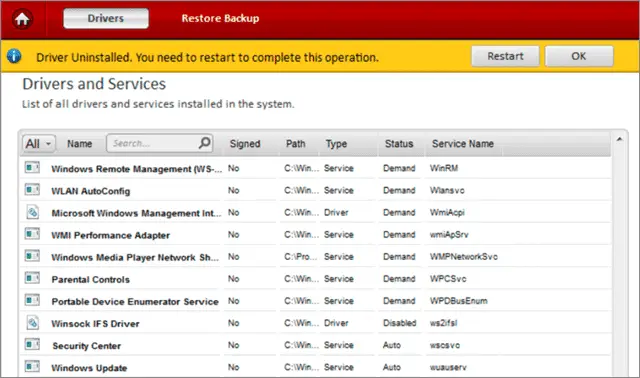640x378 pixels.
Task: Open the All filter dropdown
Action: (38, 144)
